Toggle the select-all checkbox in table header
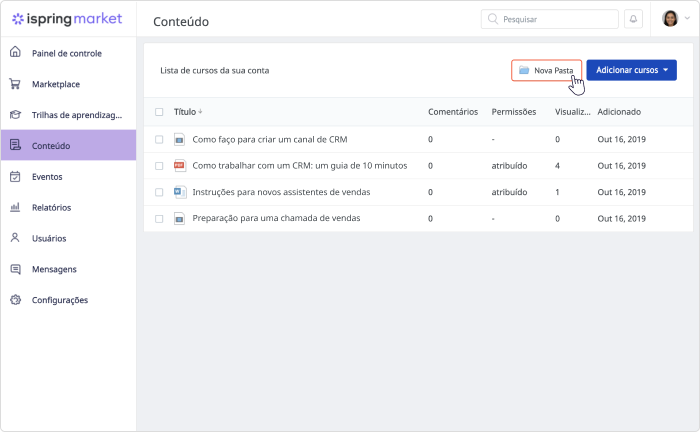The width and height of the screenshot is (700, 432). point(159,112)
